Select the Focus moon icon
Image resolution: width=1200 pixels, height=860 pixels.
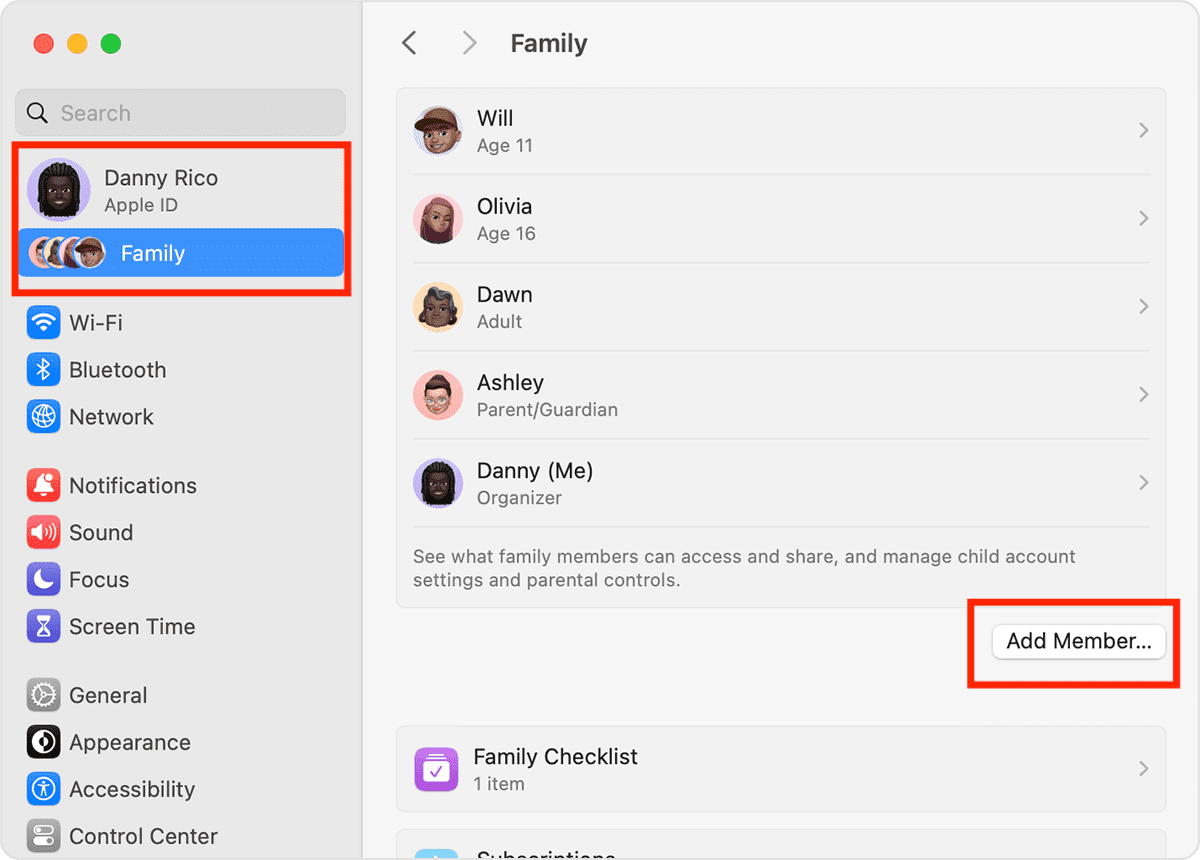point(43,579)
